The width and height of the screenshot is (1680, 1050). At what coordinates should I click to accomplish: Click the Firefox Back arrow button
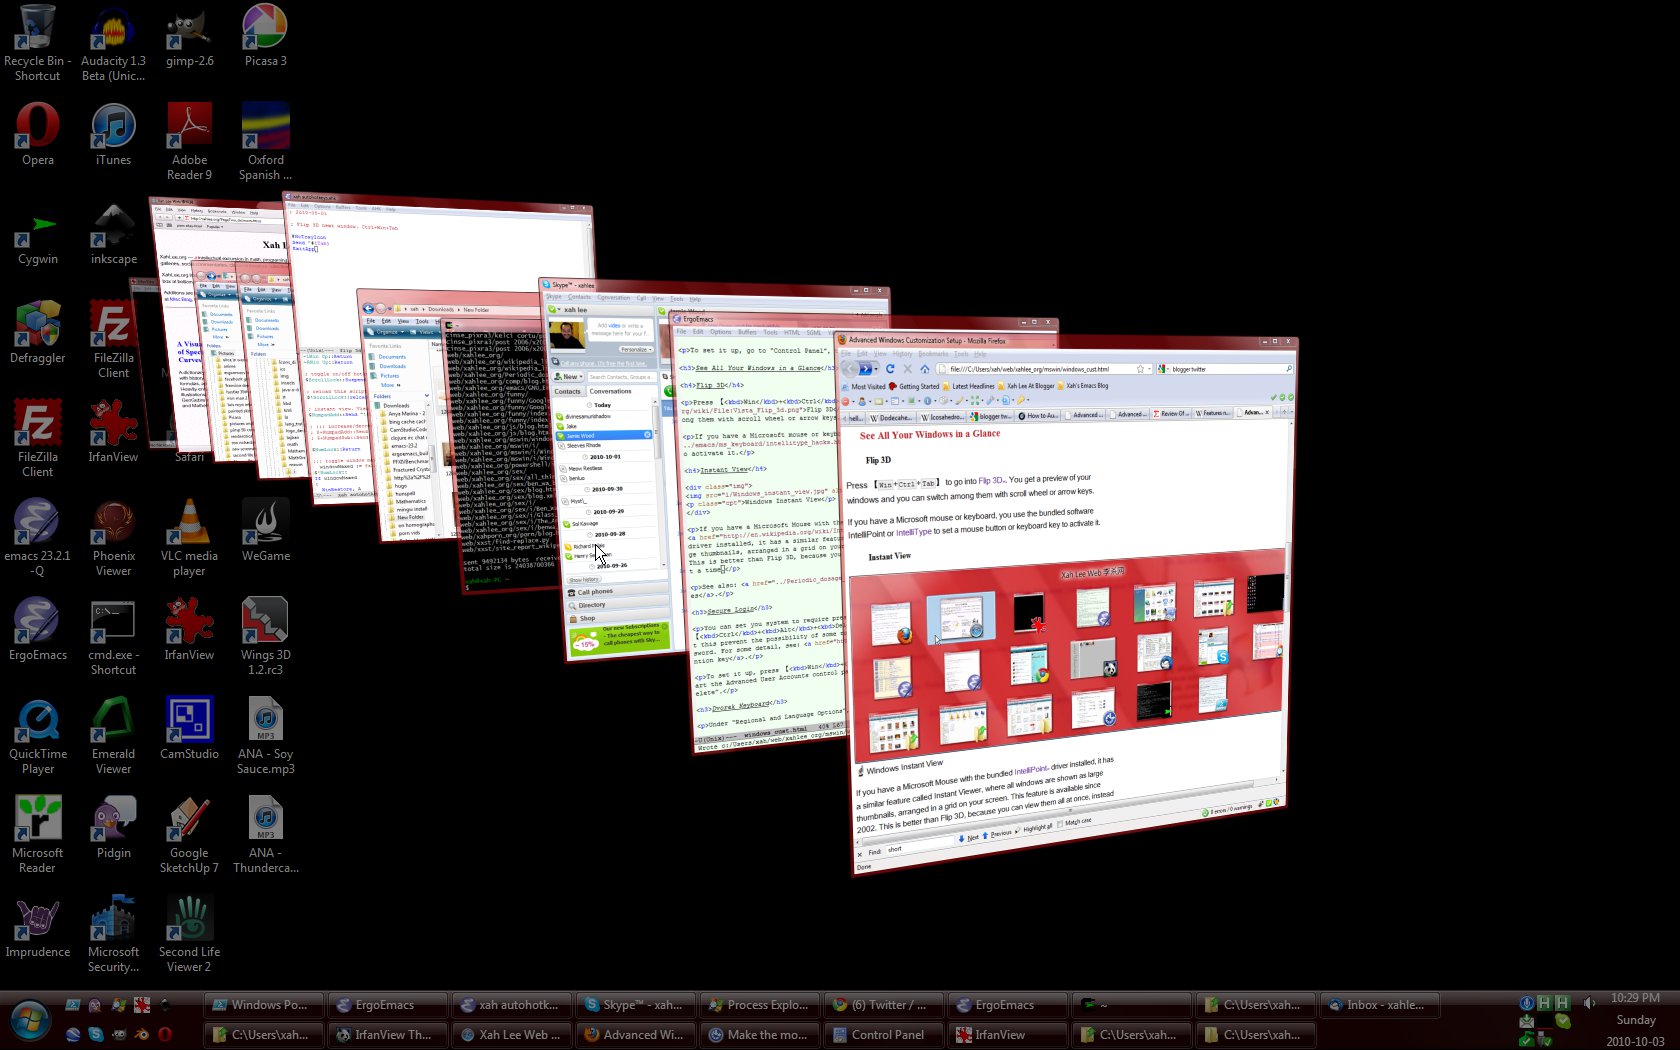(x=849, y=368)
